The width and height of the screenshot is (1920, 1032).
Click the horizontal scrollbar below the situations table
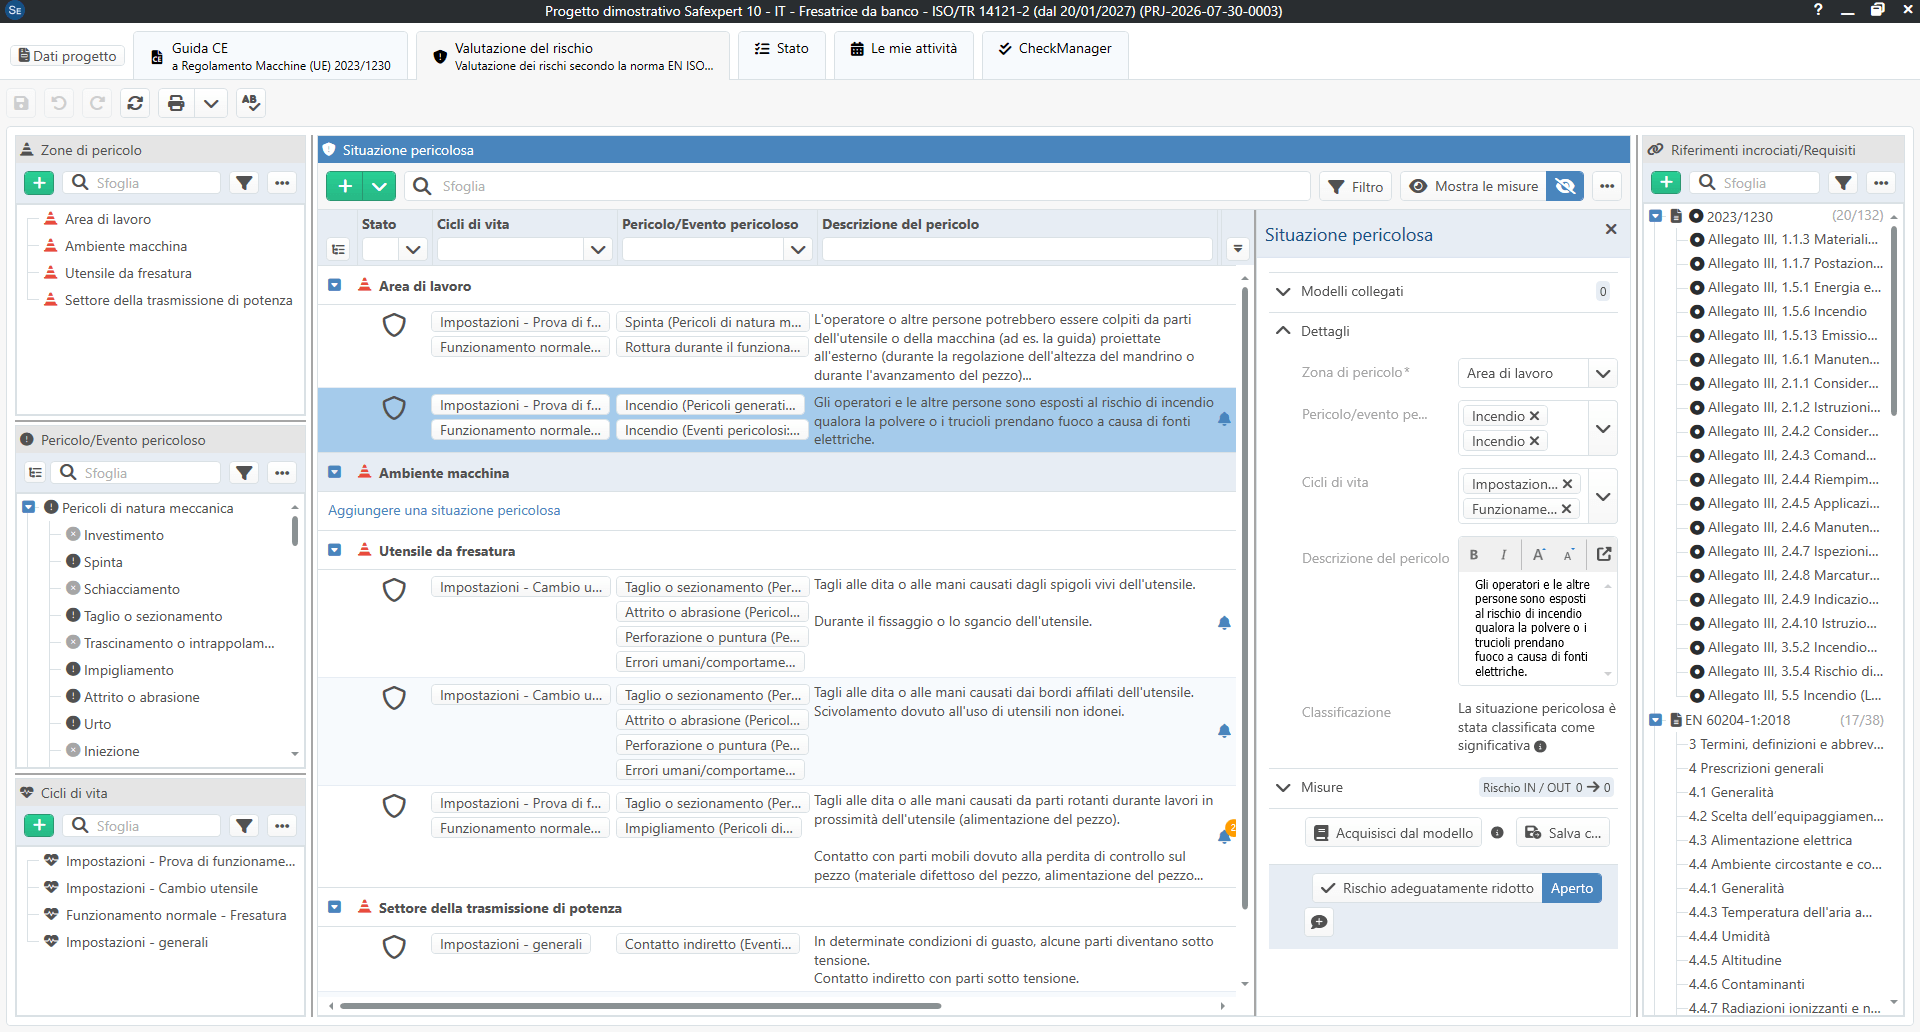point(640,1006)
